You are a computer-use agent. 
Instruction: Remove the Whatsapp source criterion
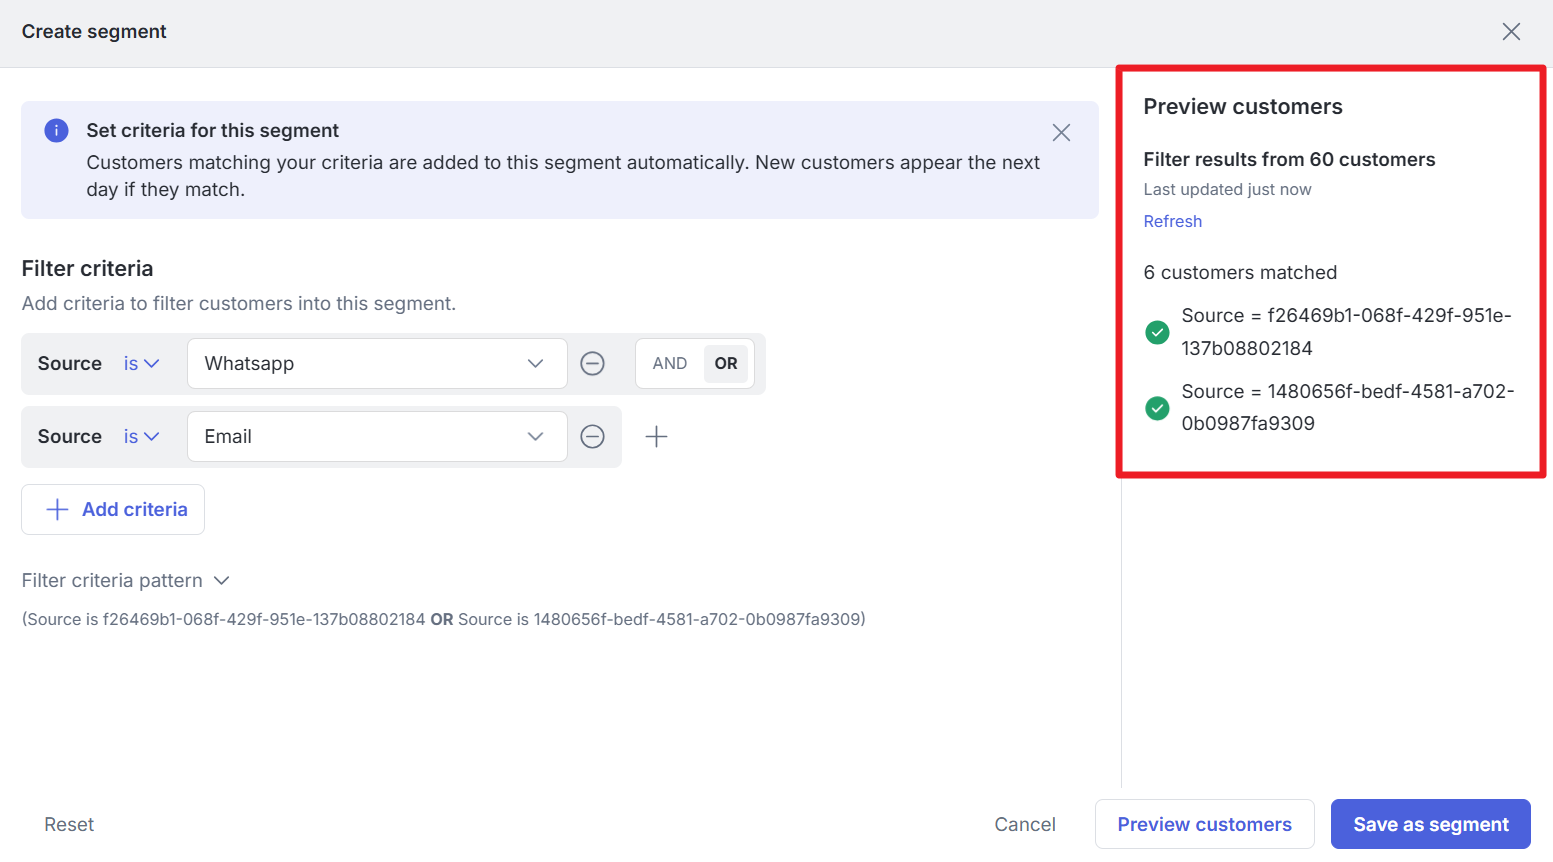point(592,364)
